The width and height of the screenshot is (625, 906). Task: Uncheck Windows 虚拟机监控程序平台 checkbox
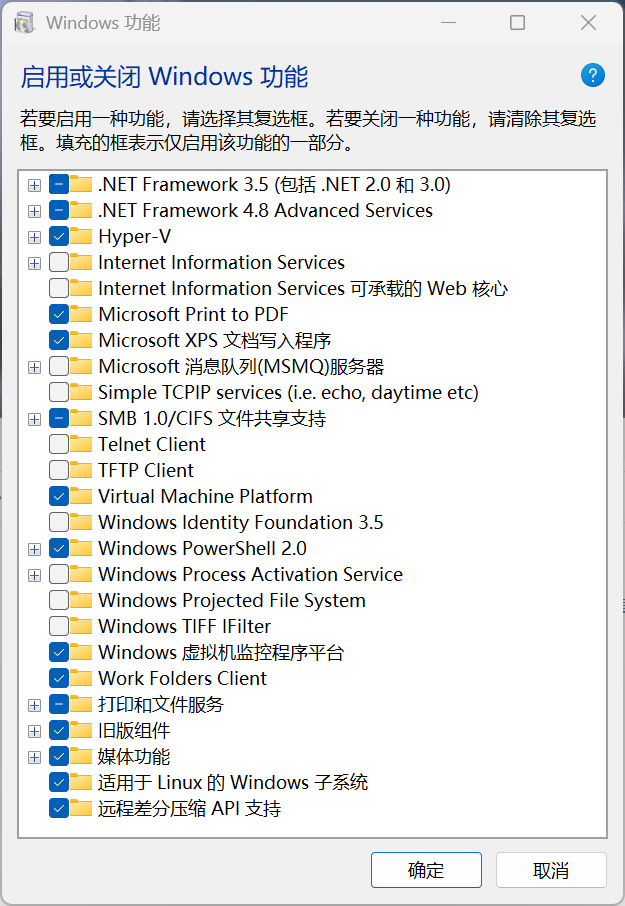point(59,652)
